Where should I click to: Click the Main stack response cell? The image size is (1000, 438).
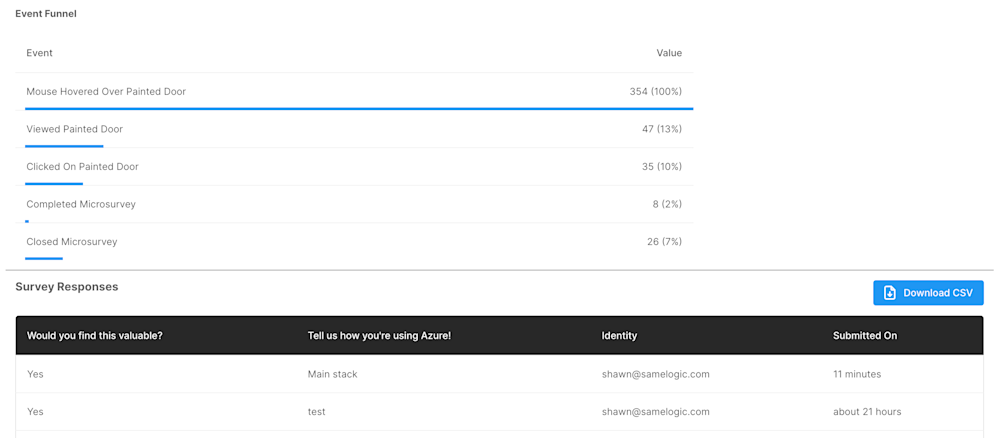tap(332, 374)
